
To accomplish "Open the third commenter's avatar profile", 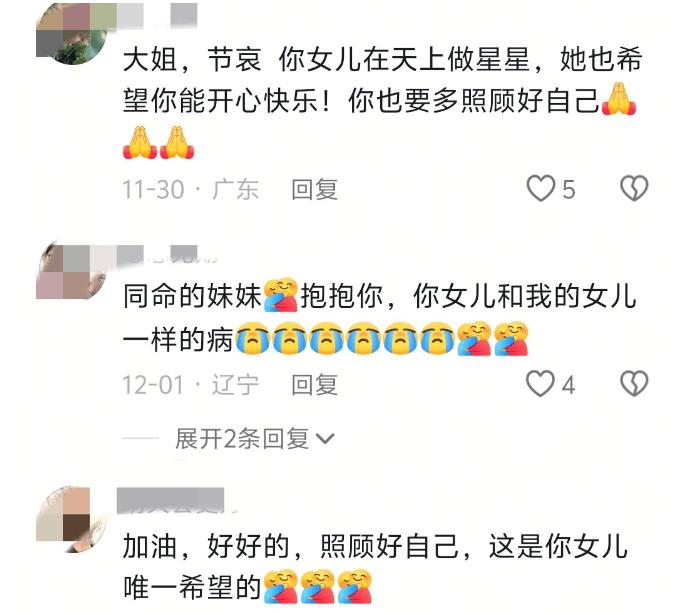I will [71, 519].
